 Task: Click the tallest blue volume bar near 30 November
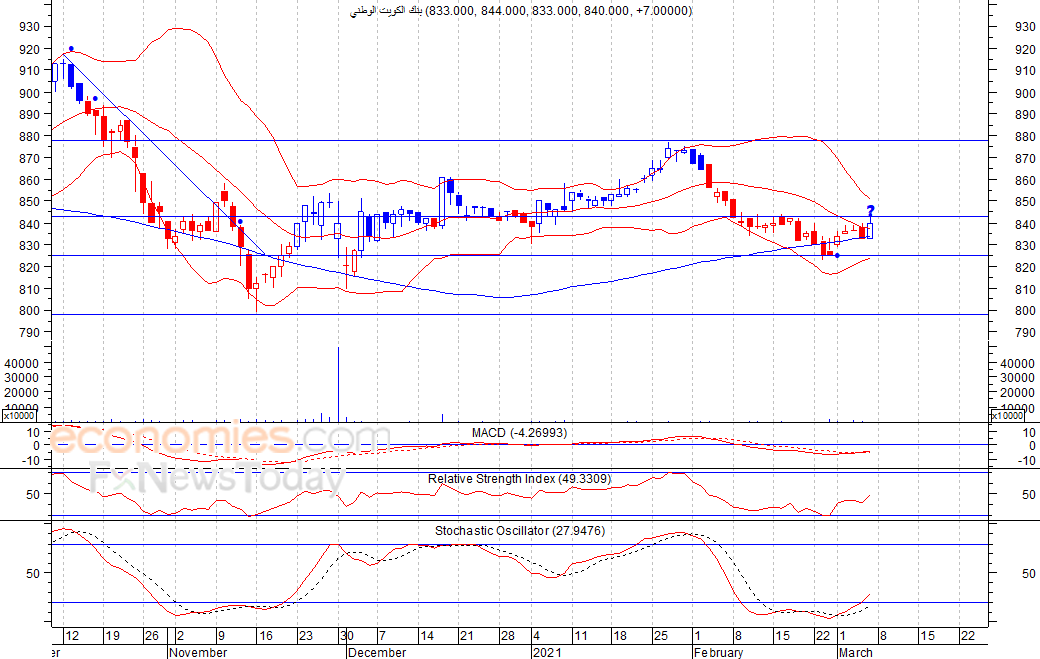[x=339, y=385]
